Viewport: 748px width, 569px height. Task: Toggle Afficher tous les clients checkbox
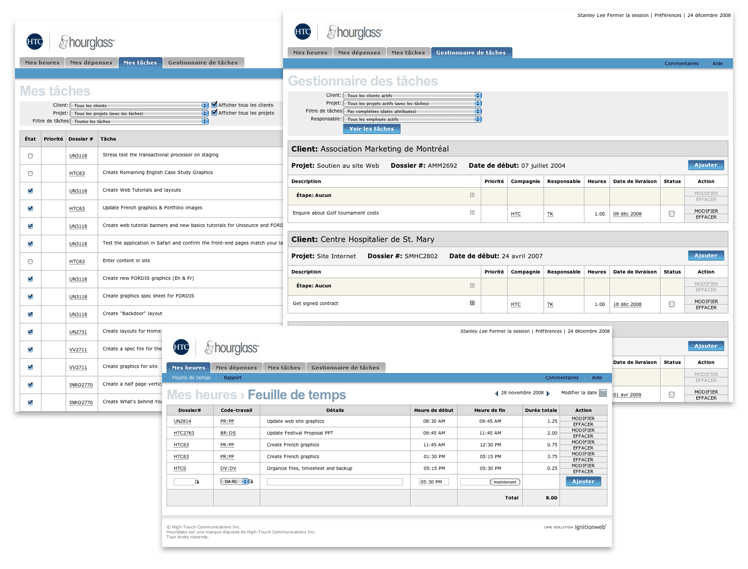point(214,104)
